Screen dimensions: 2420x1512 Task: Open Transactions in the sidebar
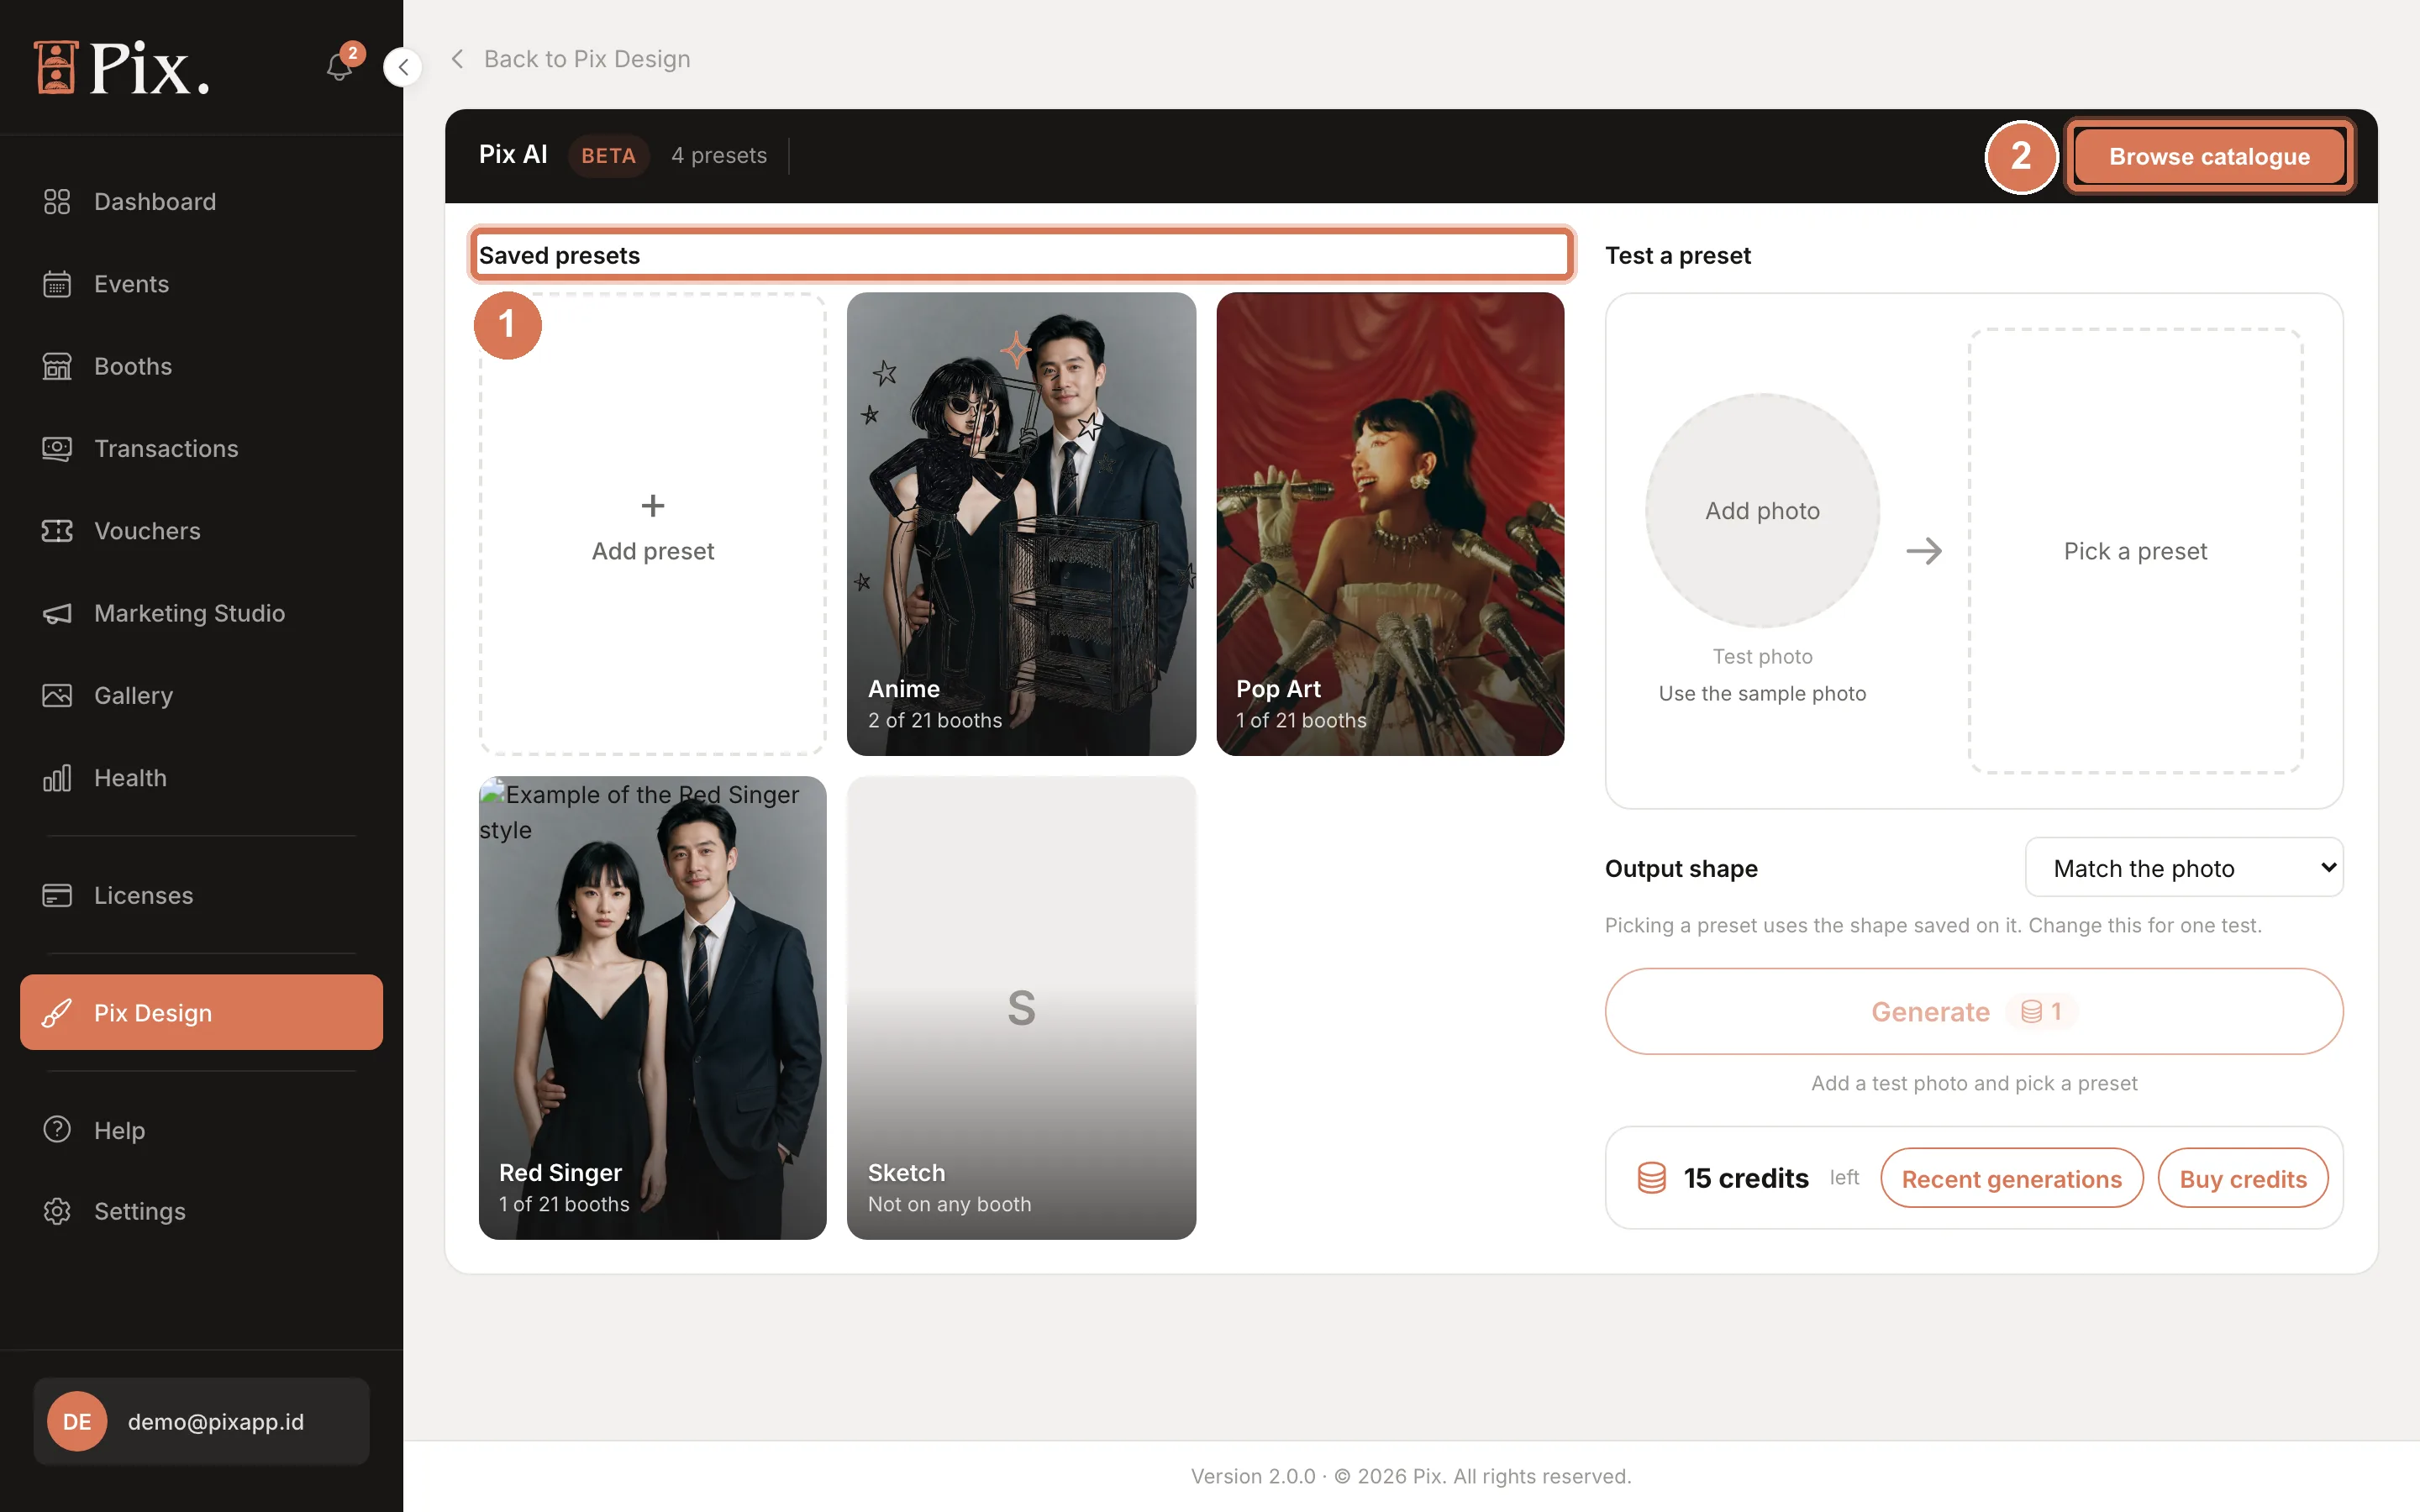tap(201, 449)
